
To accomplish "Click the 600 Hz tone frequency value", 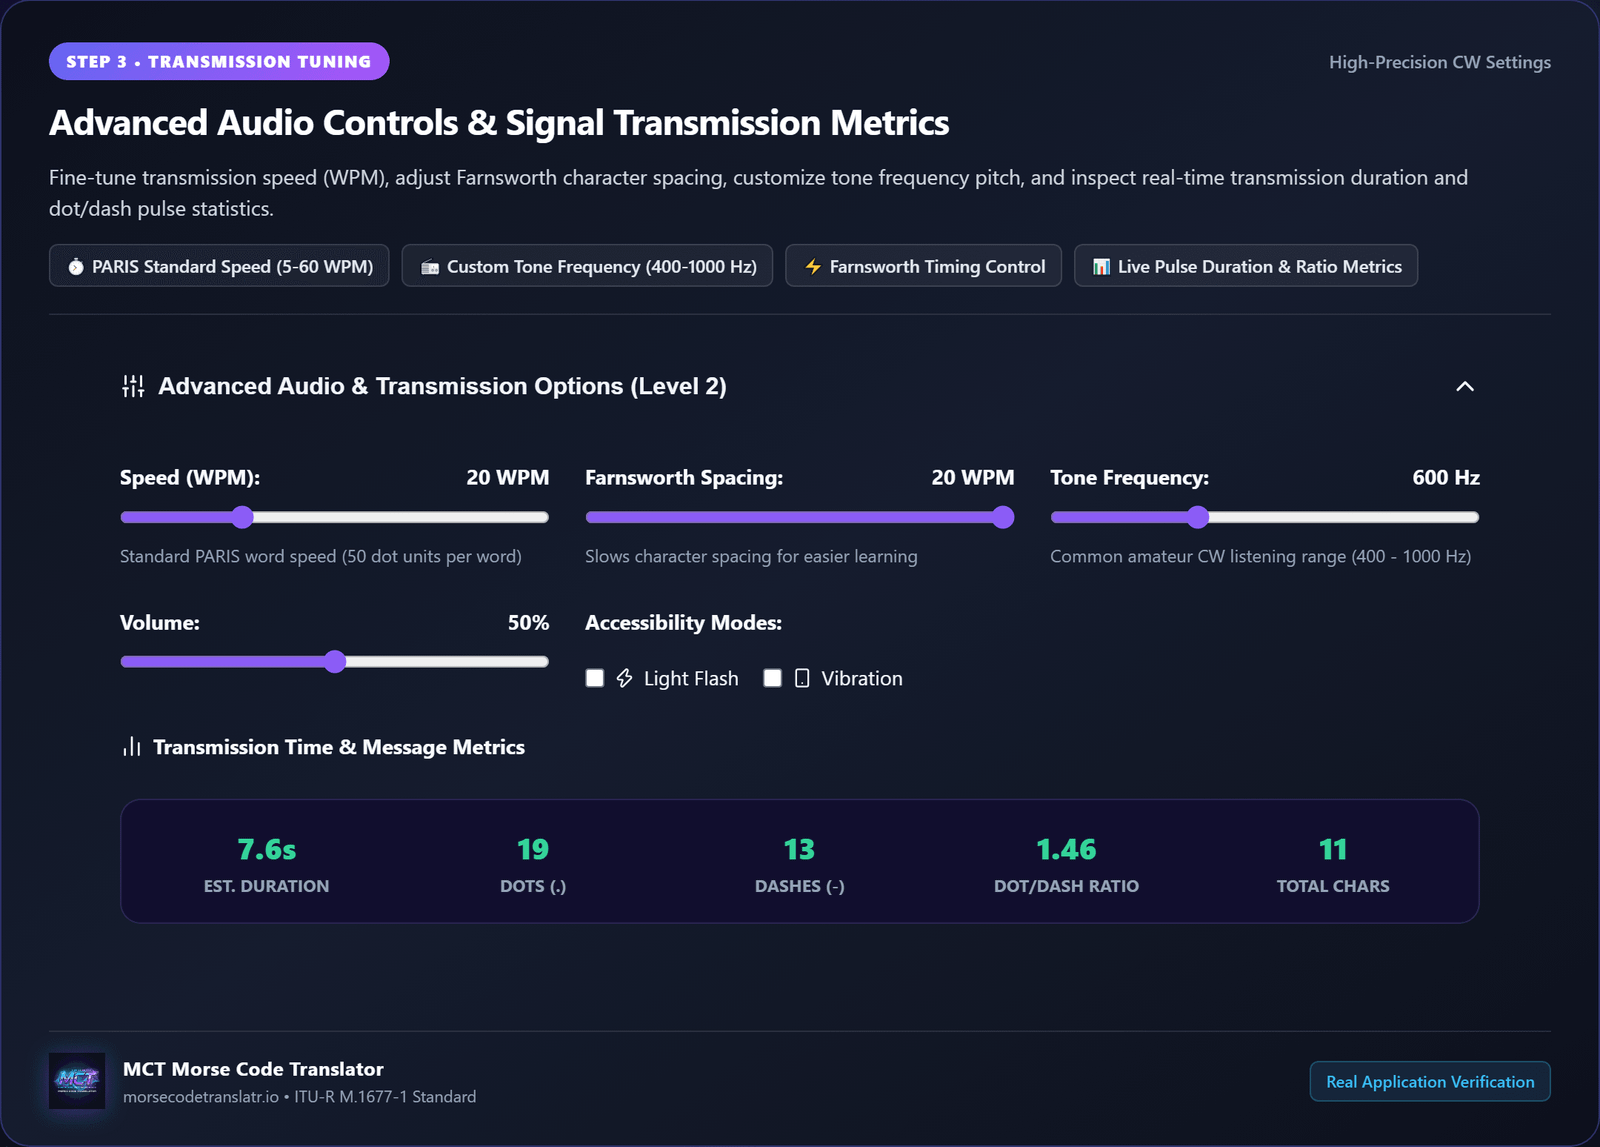I will [1446, 478].
